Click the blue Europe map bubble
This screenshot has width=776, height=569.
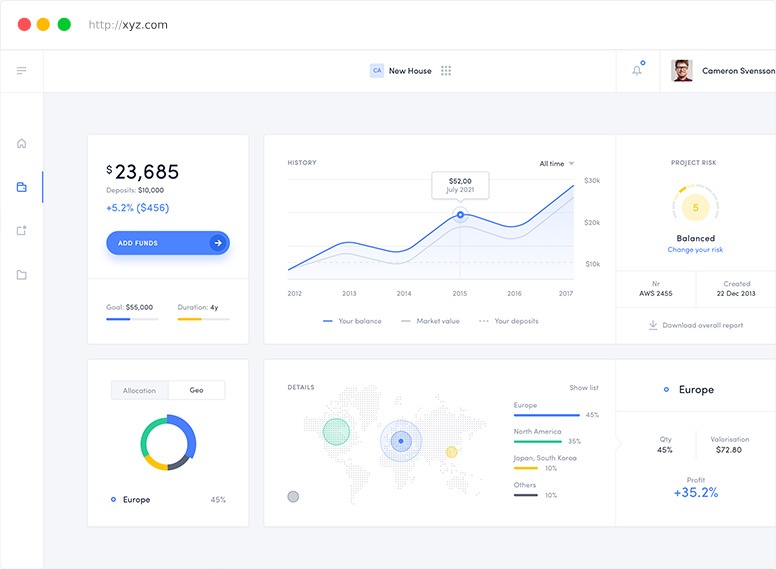click(x=401, y=441)
